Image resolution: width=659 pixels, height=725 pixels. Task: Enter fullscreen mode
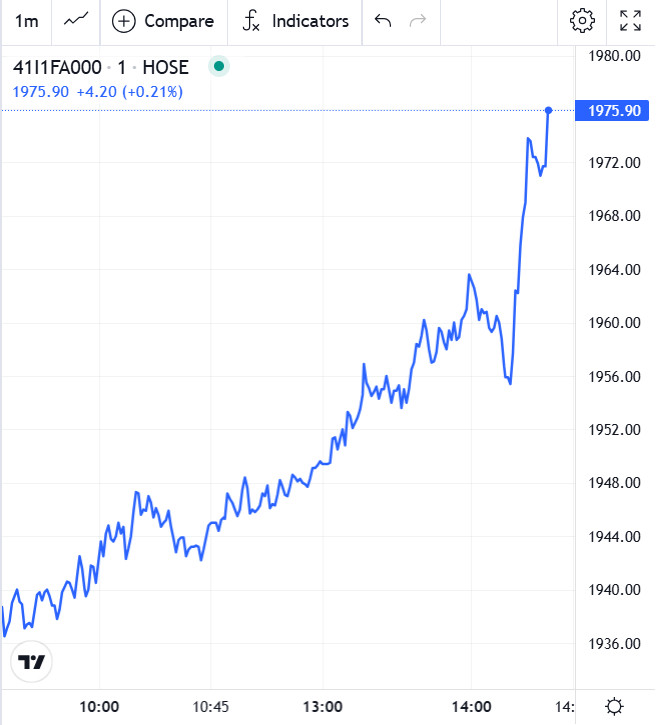click(630, 21)
